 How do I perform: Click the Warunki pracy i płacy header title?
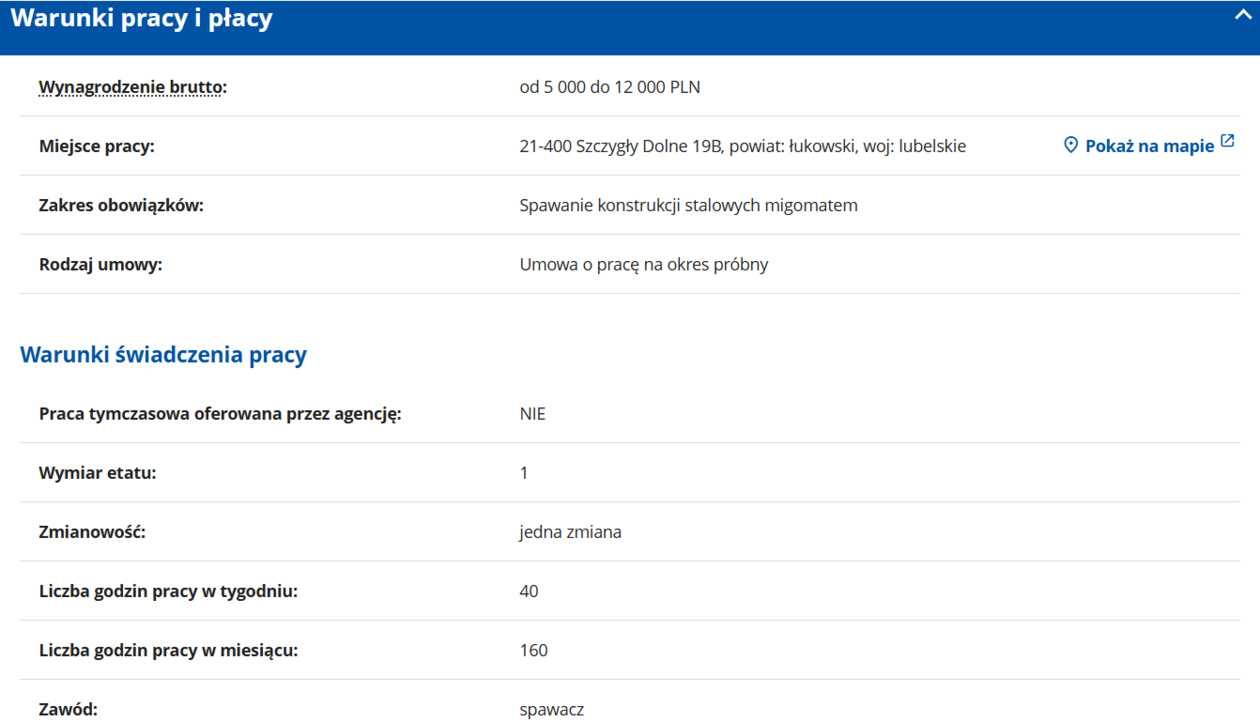141,18
